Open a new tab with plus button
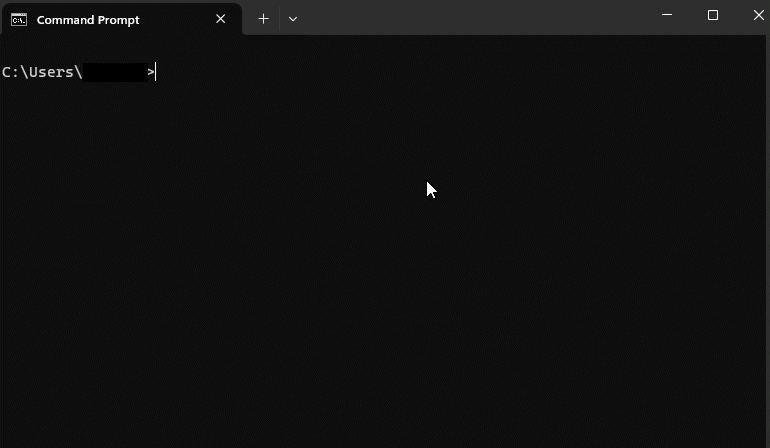The height and width of the screenshot is (448, 770). [x=263, y=19]
